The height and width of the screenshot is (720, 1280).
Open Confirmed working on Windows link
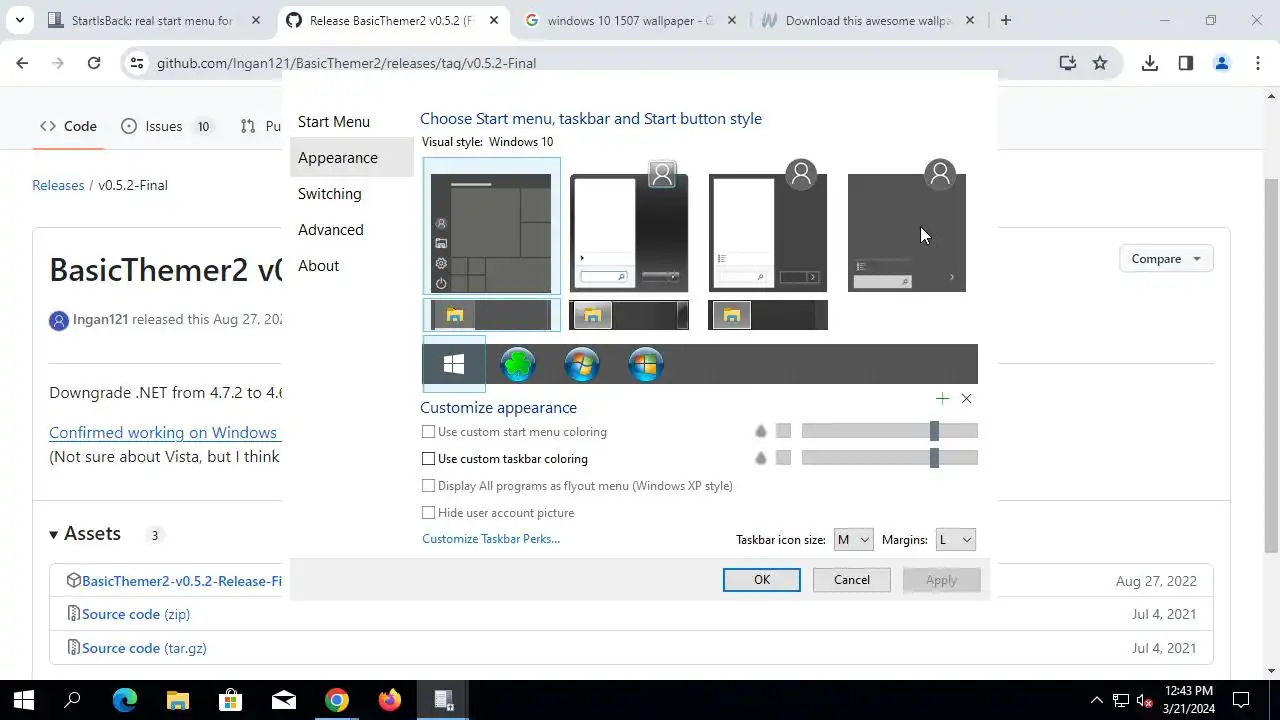[x=163, y=433]
